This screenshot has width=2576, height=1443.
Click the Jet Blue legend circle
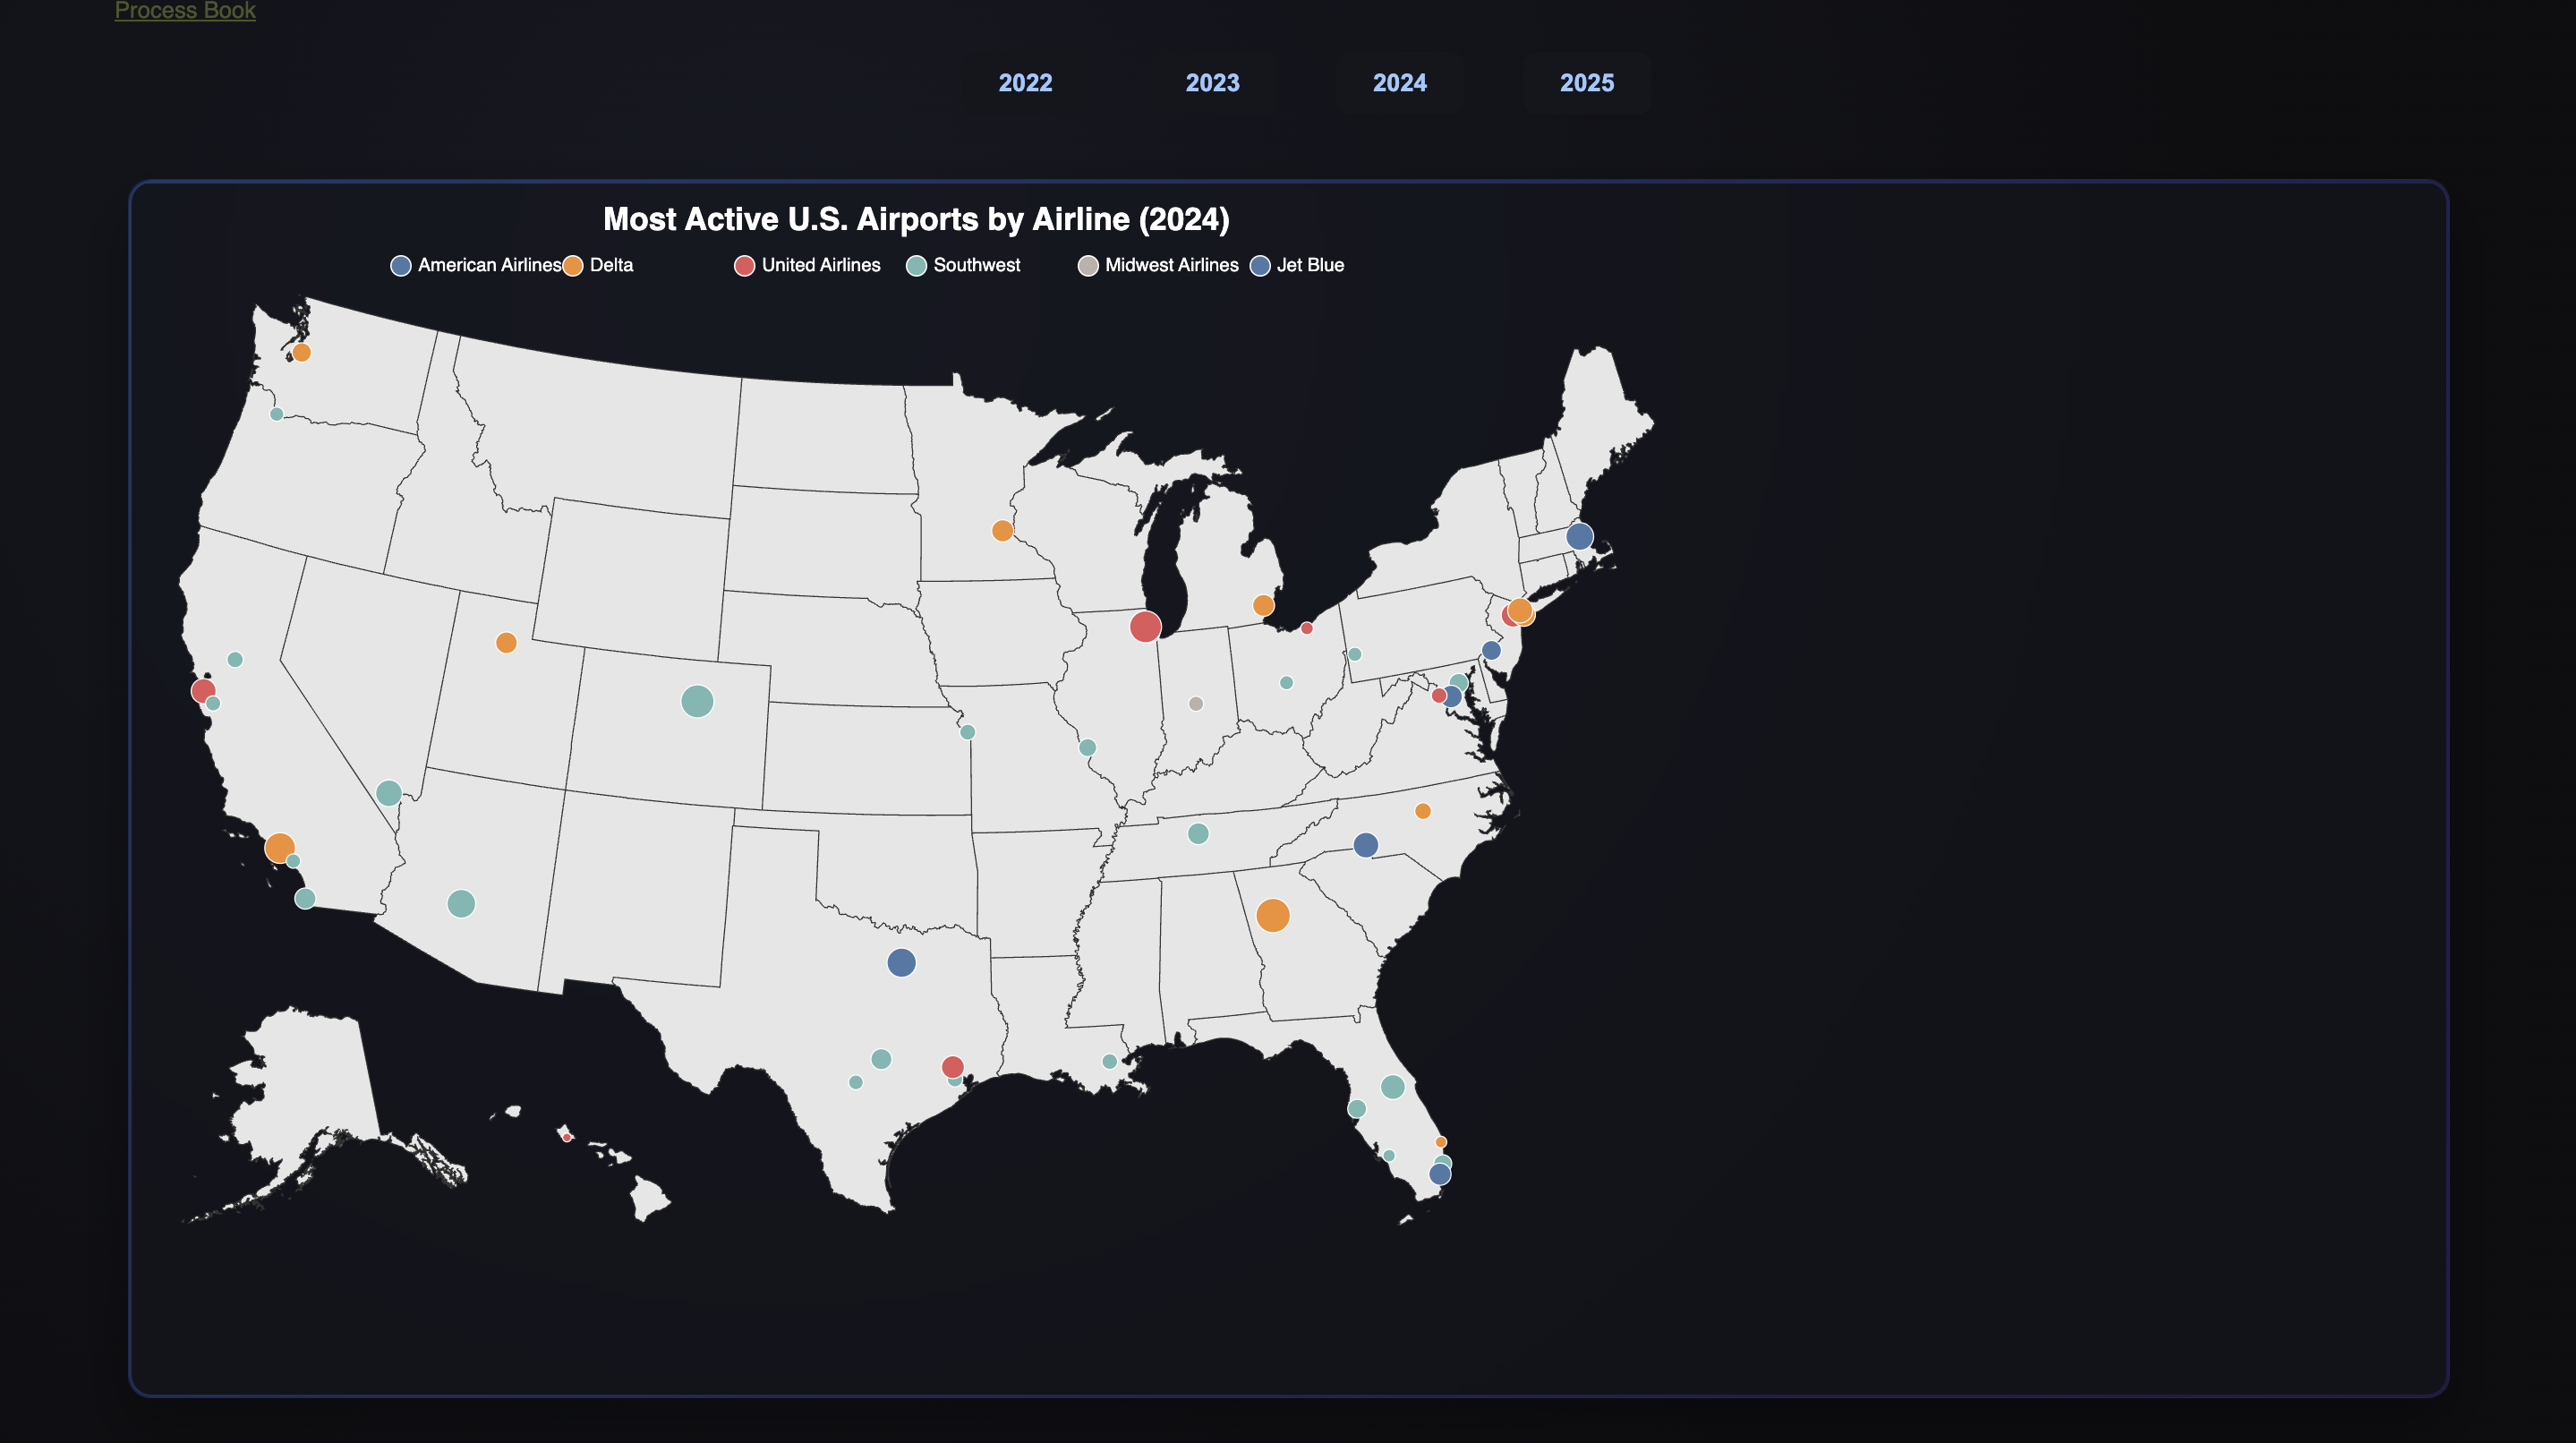point(1260,266)
